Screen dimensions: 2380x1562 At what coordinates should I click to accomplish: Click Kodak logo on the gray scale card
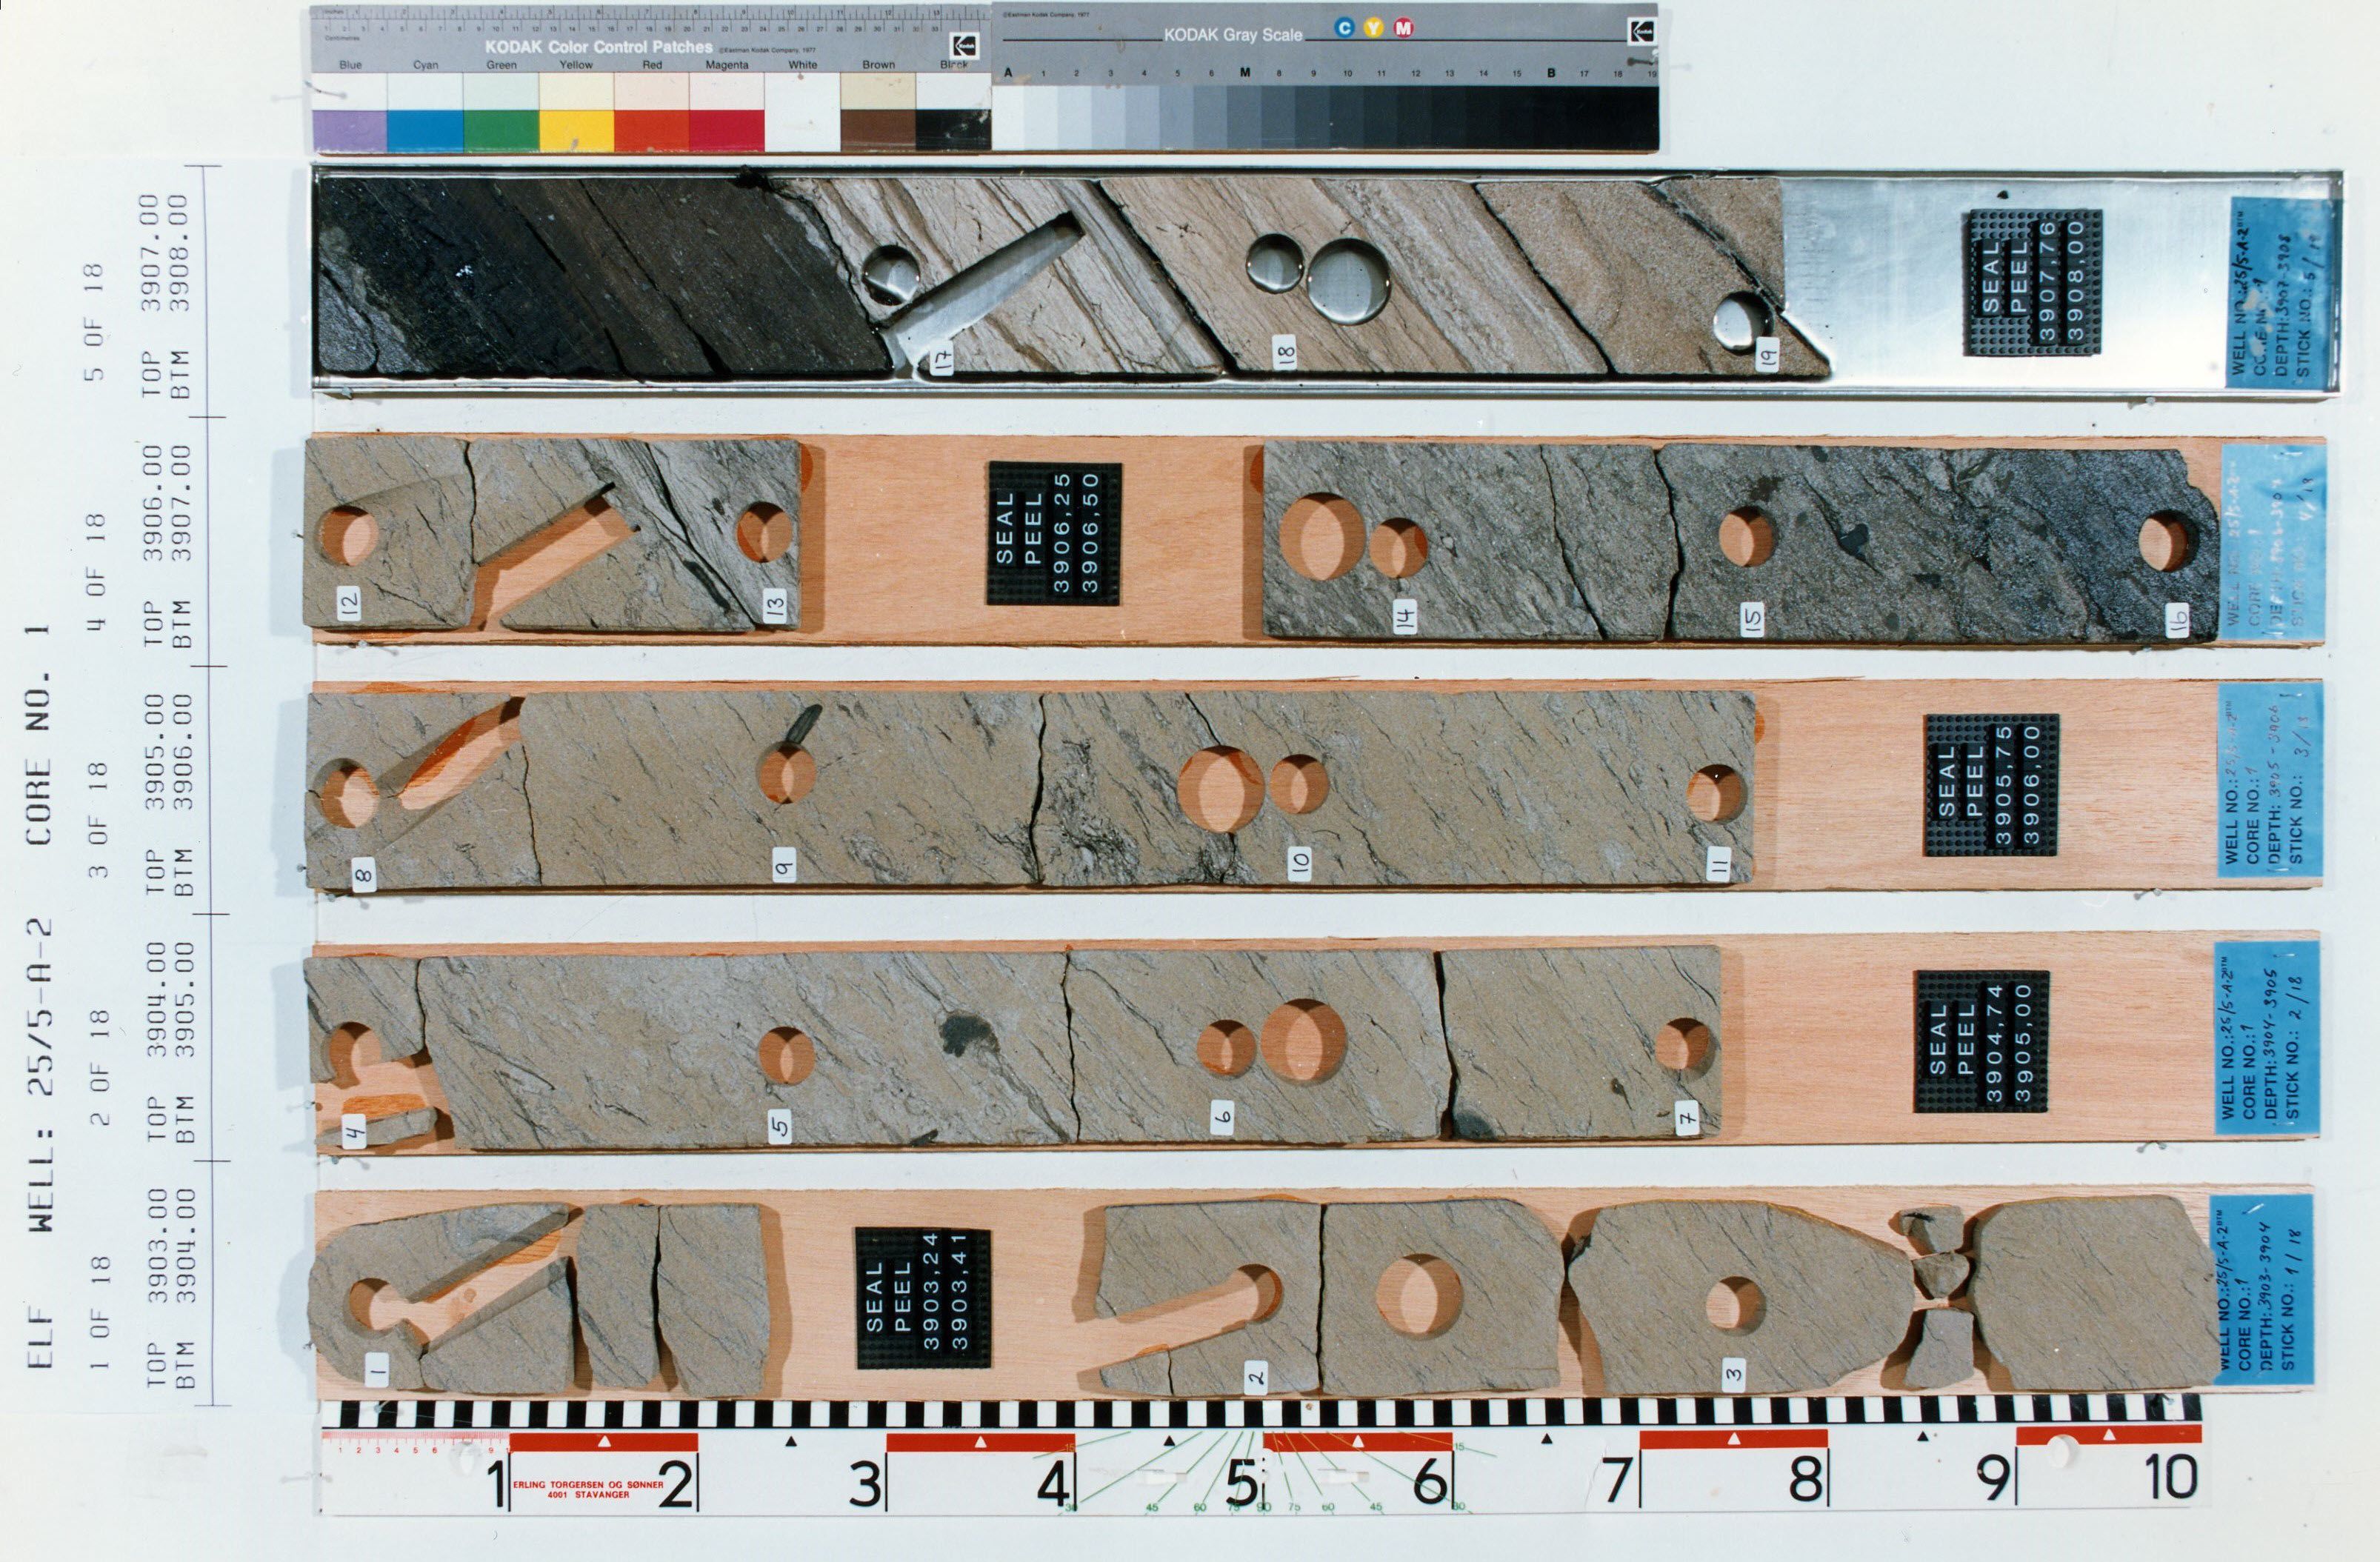pos(1641,31)
